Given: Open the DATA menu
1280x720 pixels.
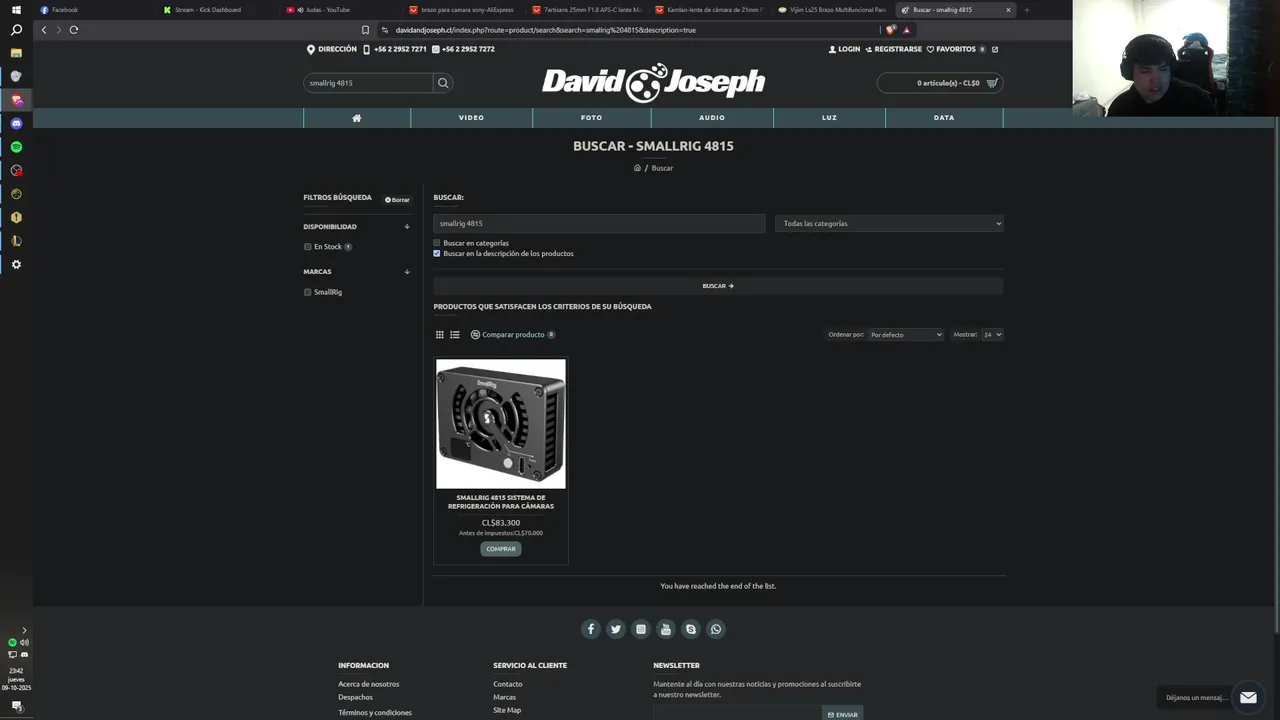Looking at the screenshot, I should (x=944, y=118).
